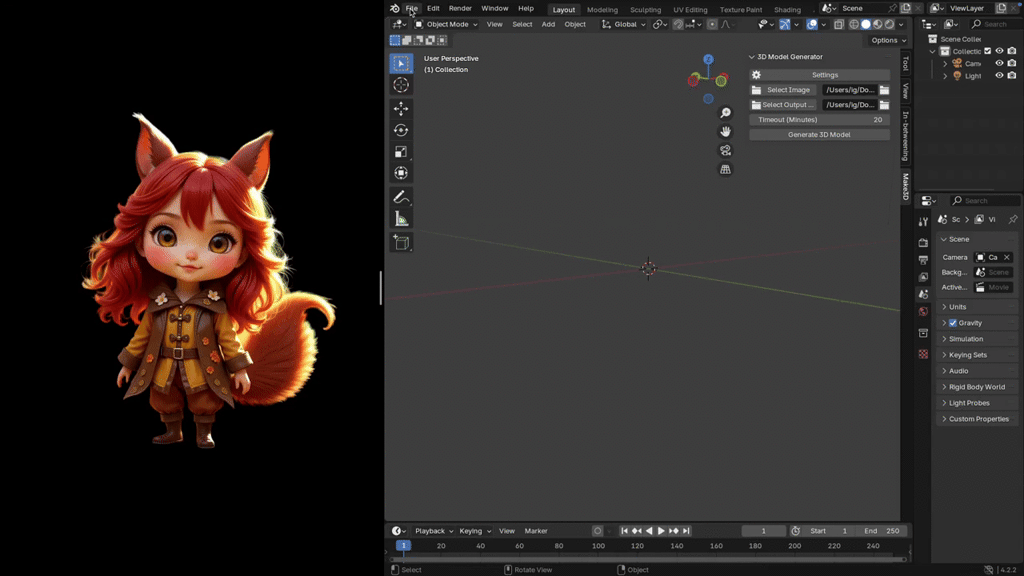The height and width of the screenshot is (576, 1024).
Task: Choose the Rotate tool
Action: click(x=401, y=130)
